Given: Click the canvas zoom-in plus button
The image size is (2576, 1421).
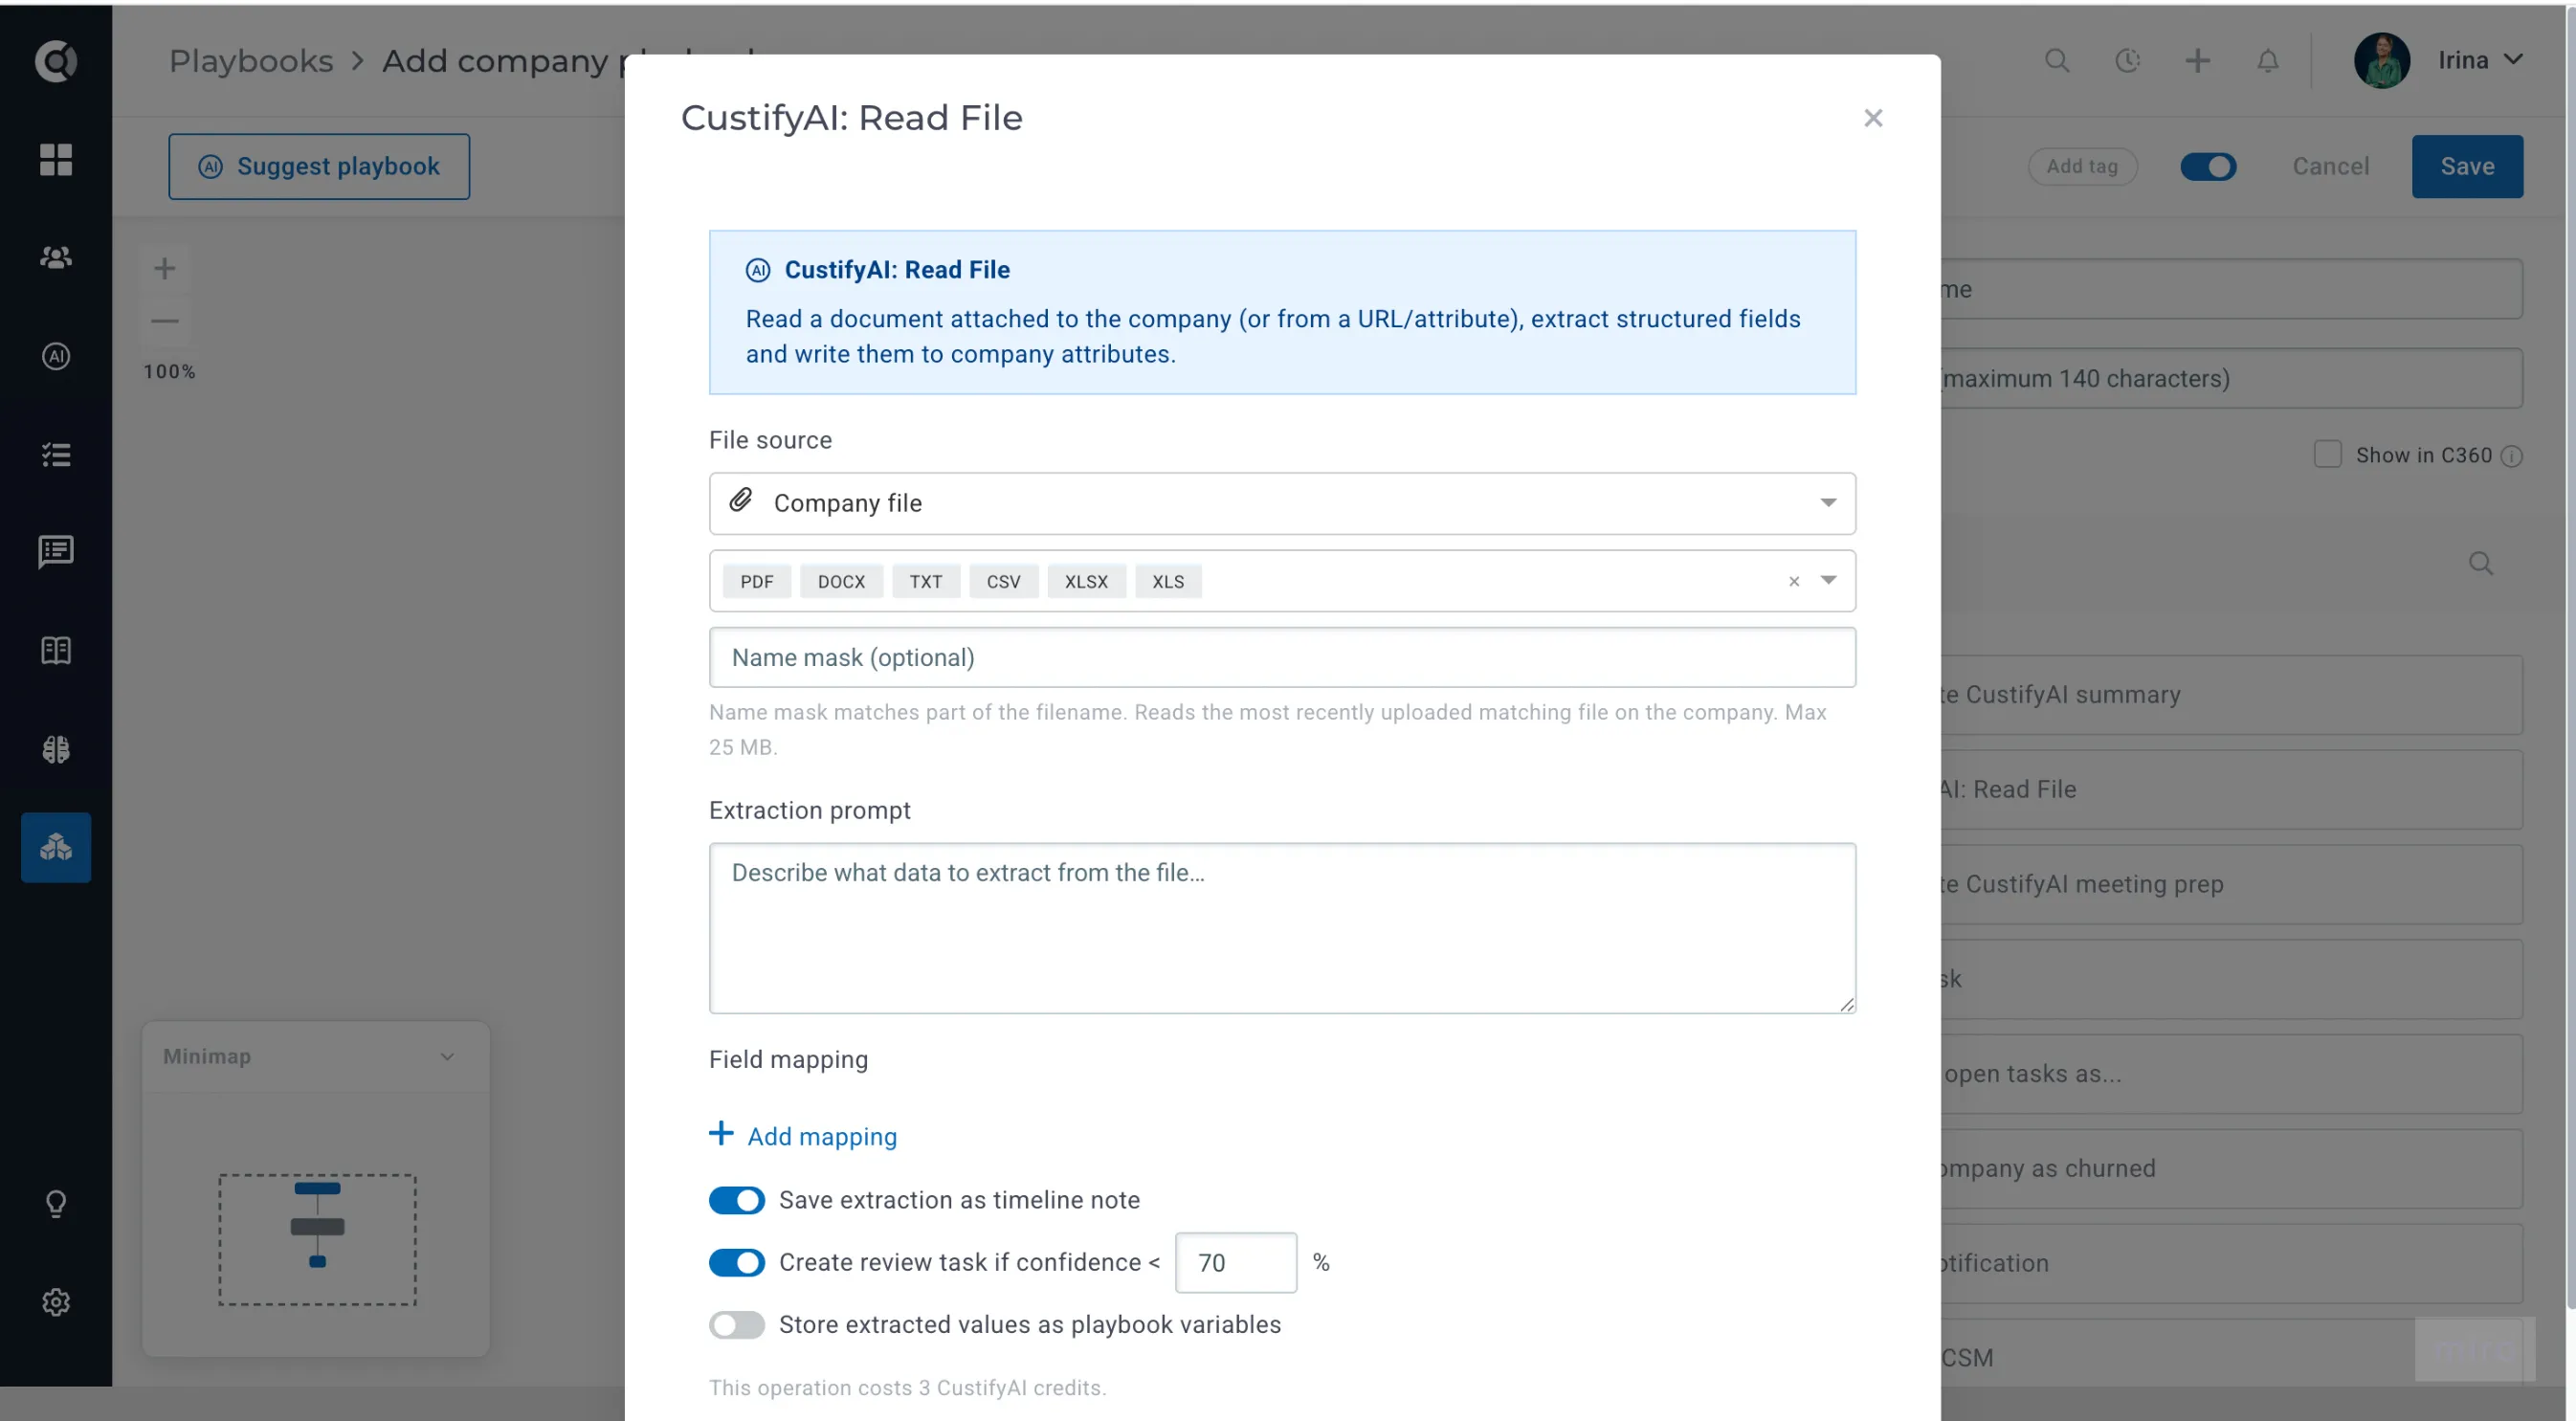Looking at the screenshot, I should click(x=165, y=268).
